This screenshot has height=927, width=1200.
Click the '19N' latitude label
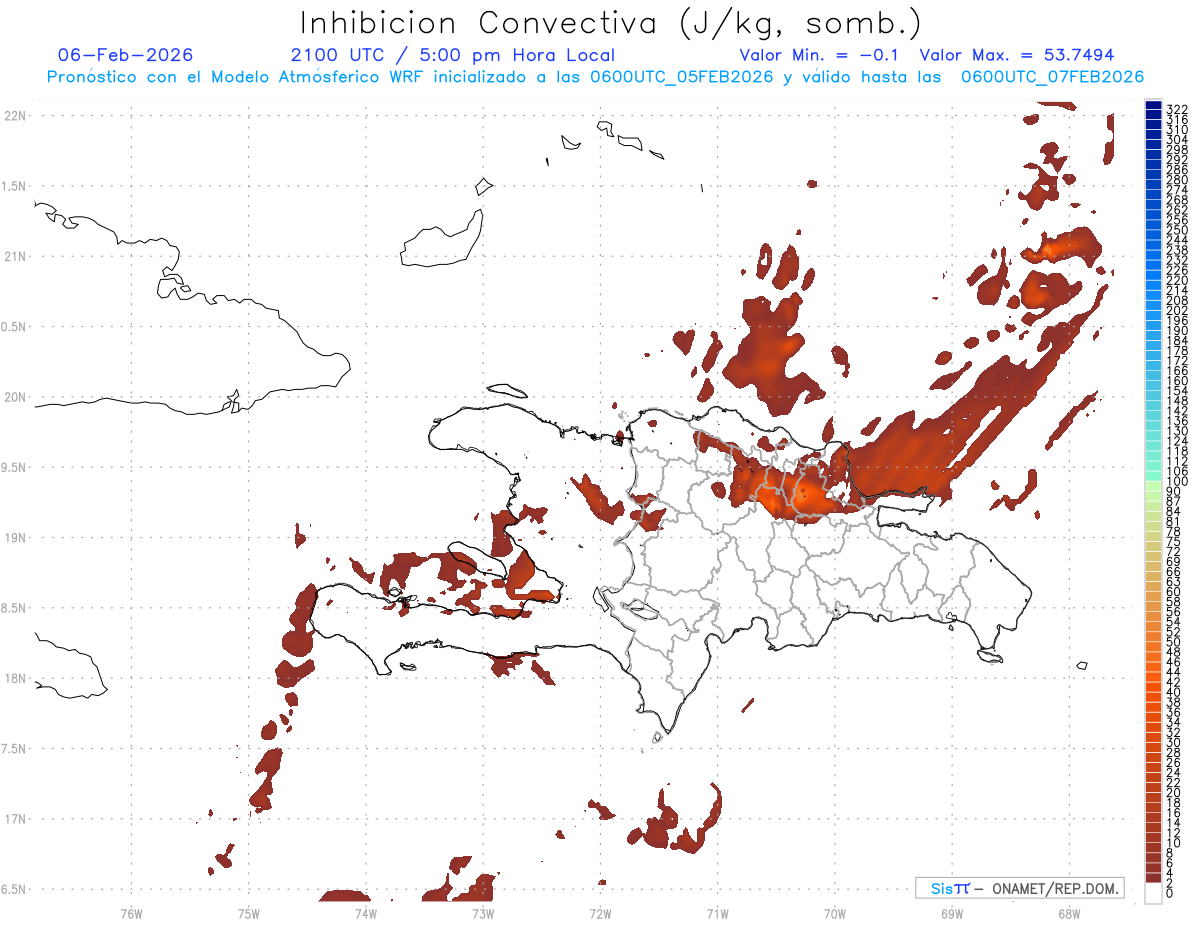(x=15, y=538)
